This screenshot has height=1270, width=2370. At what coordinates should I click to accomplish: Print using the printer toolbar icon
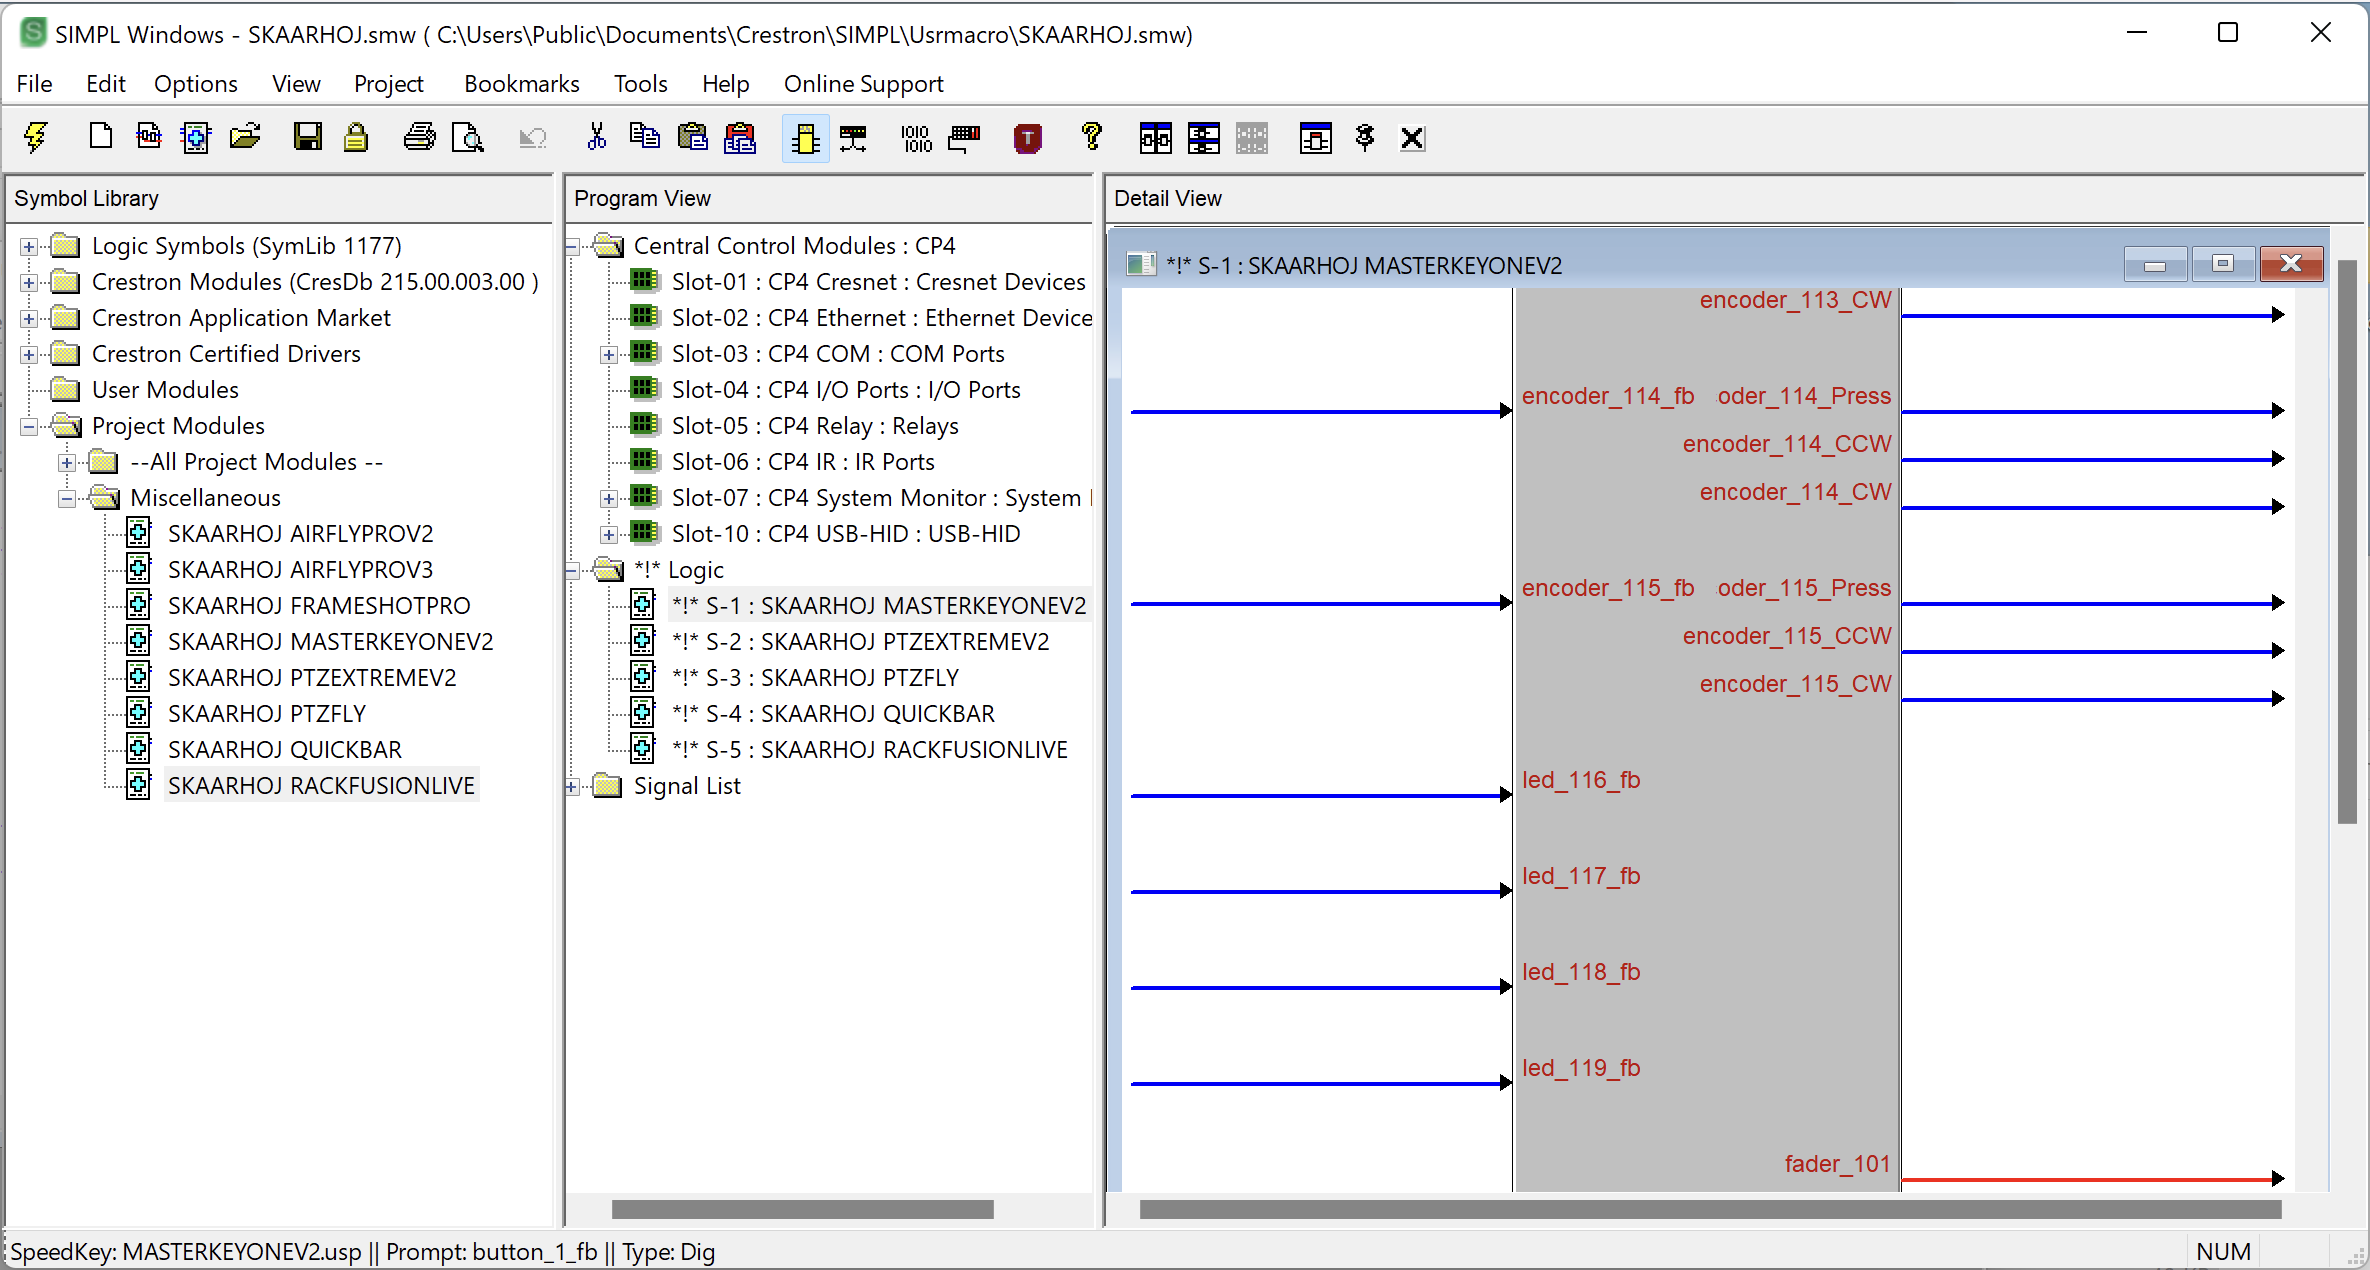click(x=420, y=137)
